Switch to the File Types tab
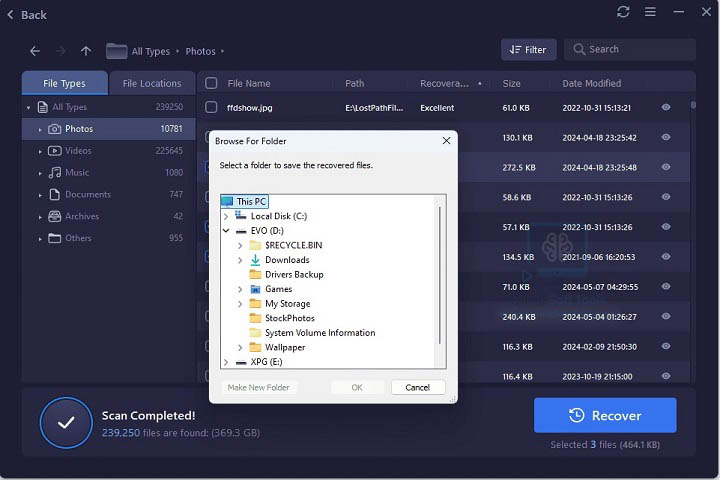 pyautogui.click(x=65, y=83)
